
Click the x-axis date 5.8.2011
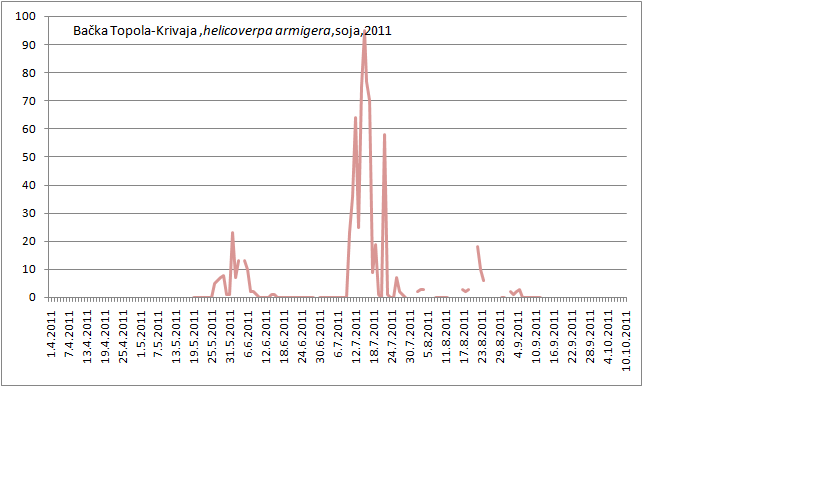[x=428, y=340]
